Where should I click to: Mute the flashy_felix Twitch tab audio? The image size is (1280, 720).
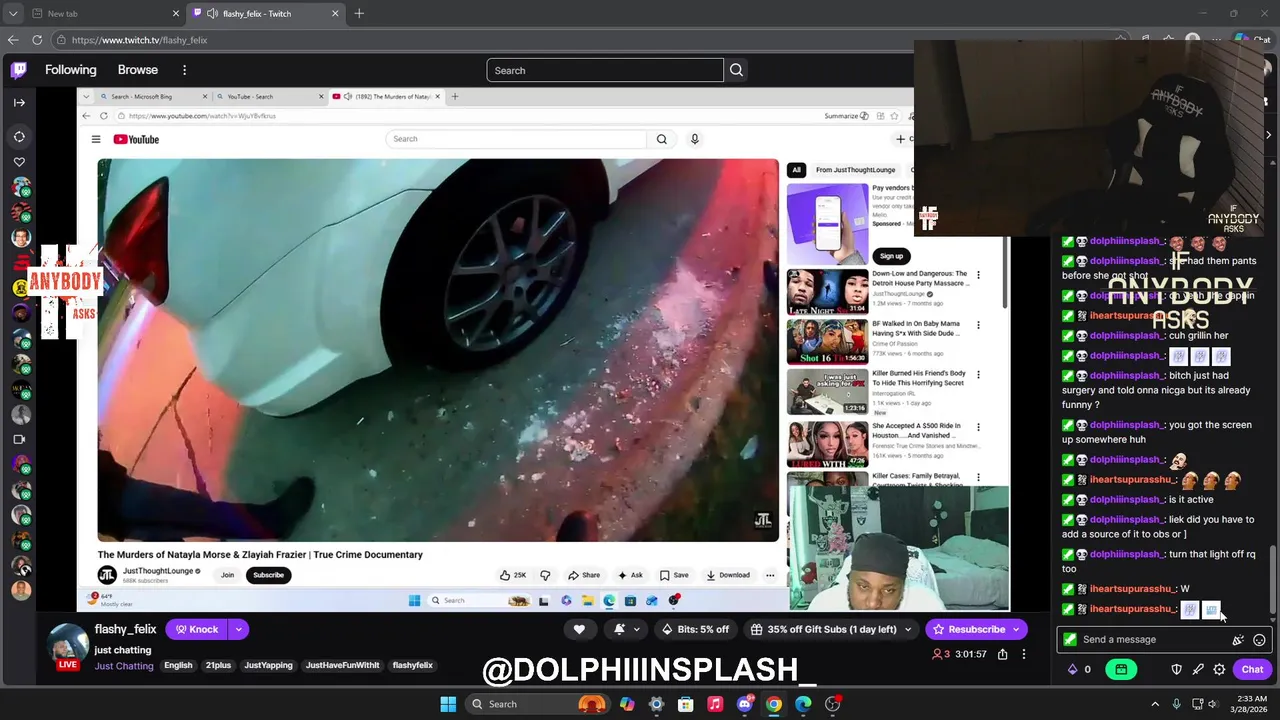pyautogui.click(x=210, y=13)
